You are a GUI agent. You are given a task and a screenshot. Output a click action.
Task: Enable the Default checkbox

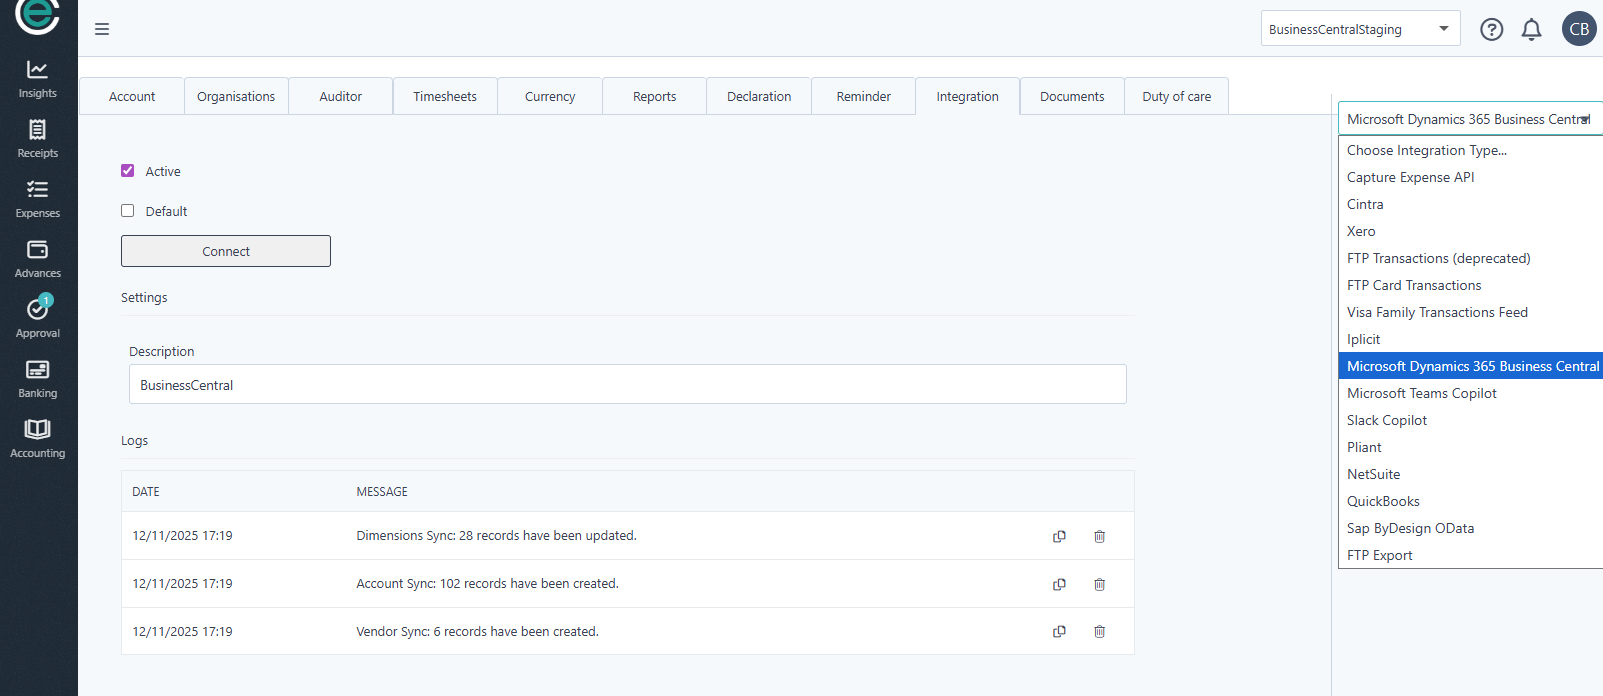pyautogui.click(x=128, y=211)
